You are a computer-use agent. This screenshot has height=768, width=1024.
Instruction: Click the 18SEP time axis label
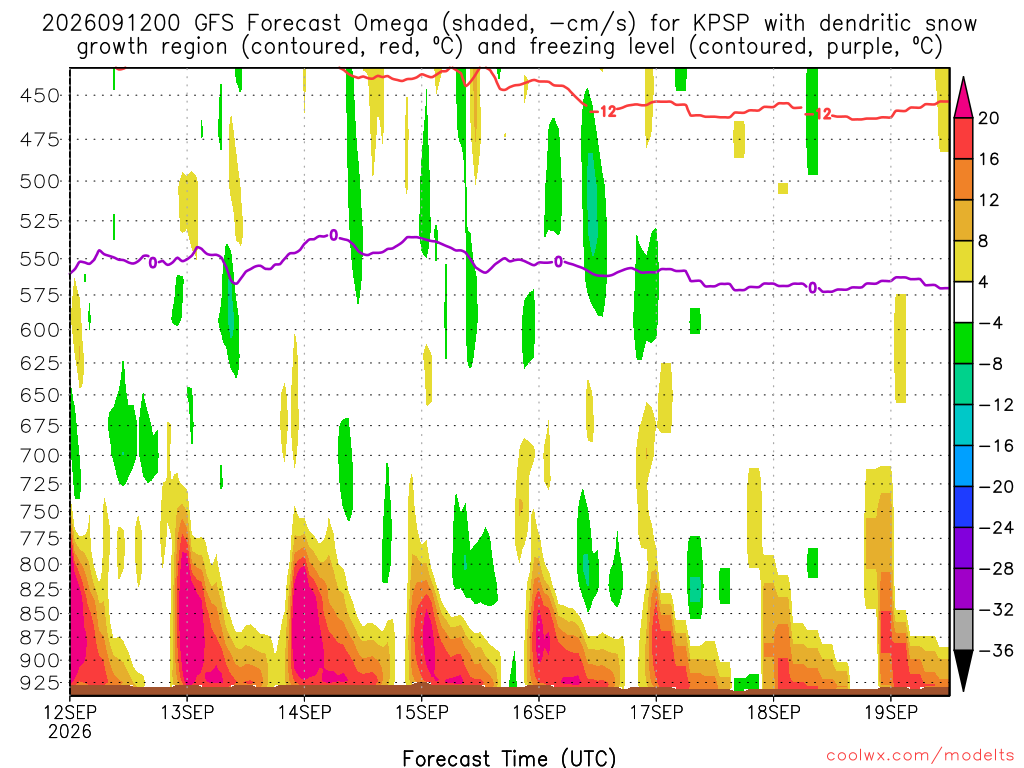pyautogui.click(x=774, y=712)
